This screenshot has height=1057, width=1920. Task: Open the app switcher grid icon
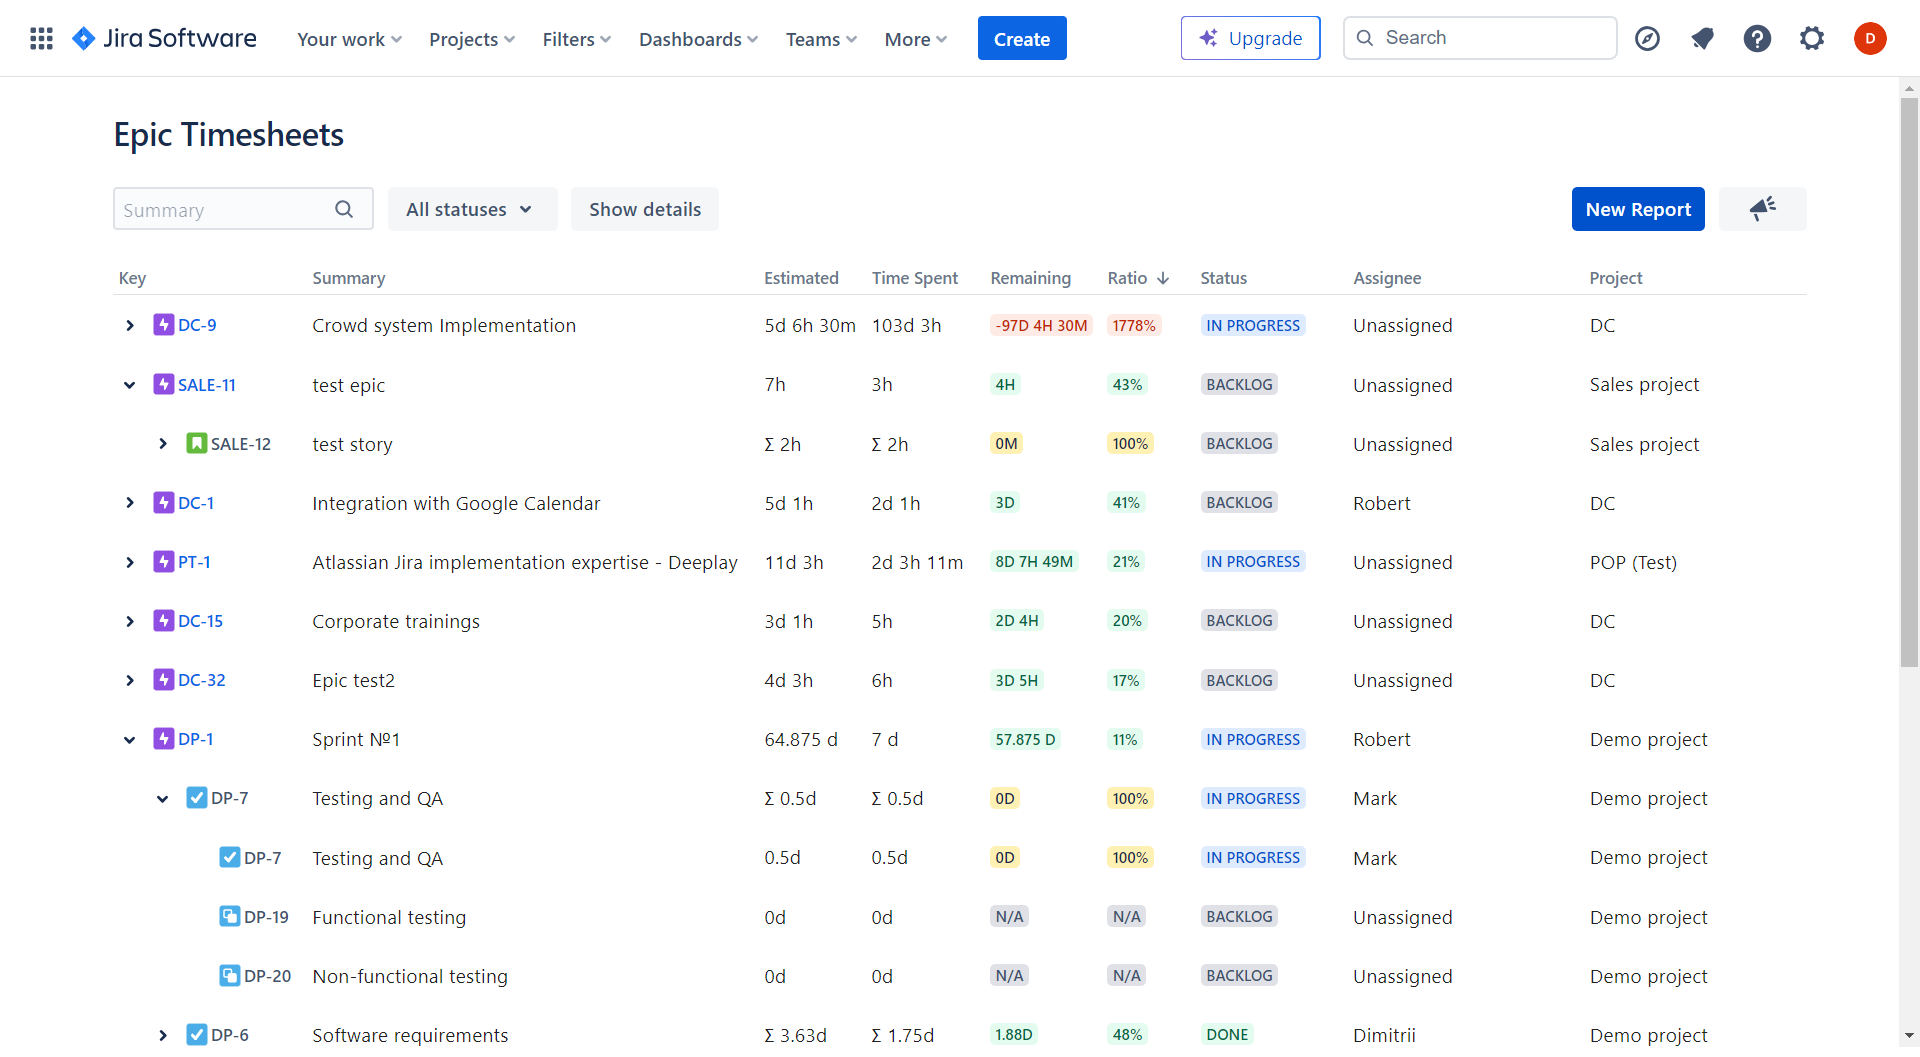click(x=41, y=38)
